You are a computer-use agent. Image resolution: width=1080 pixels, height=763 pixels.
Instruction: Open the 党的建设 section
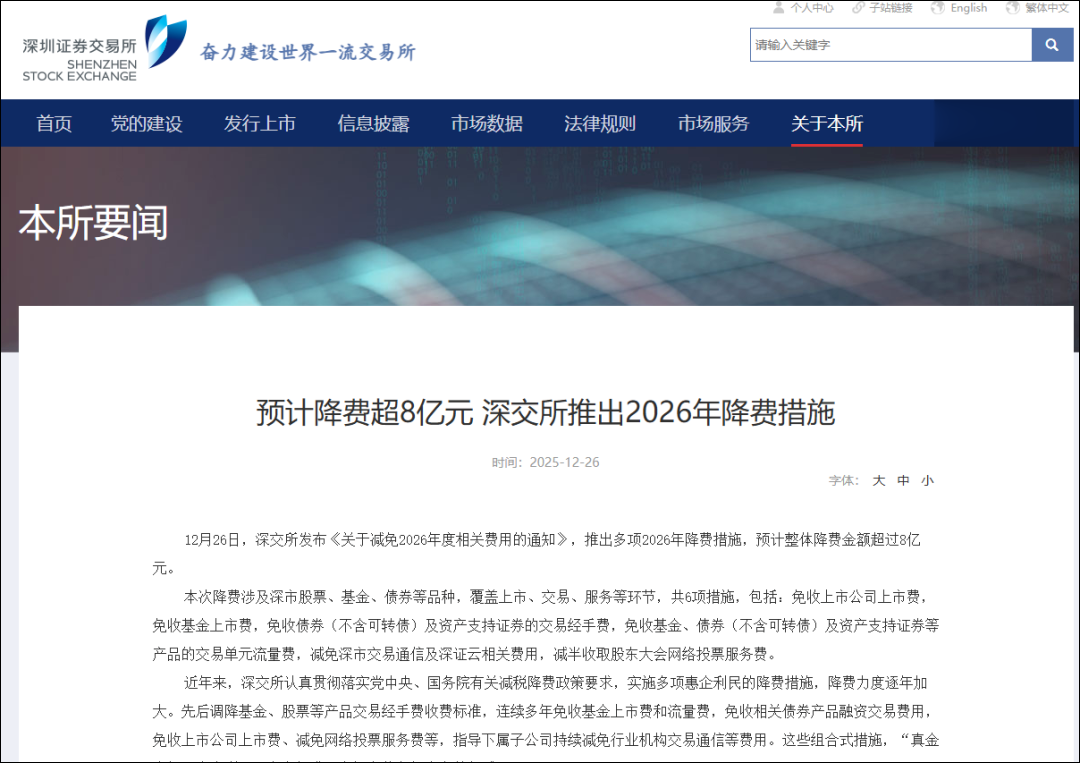pos(147,122)
